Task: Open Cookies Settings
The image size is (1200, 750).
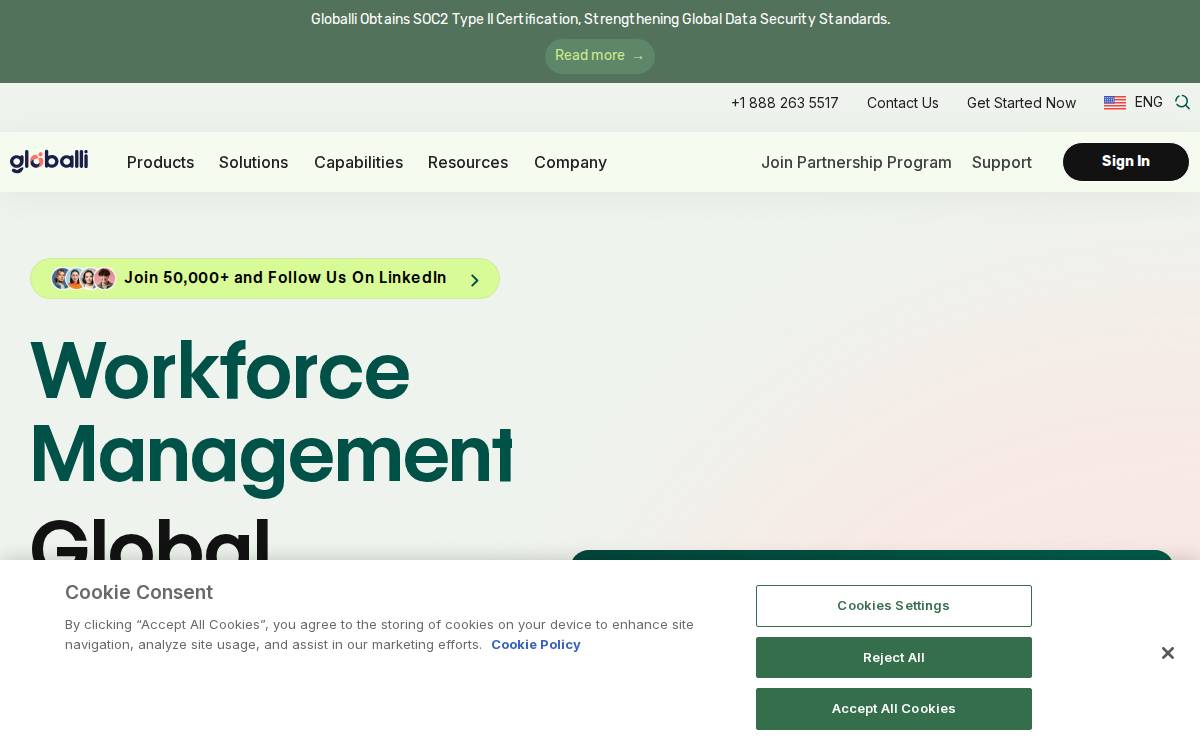Action: 894,606
